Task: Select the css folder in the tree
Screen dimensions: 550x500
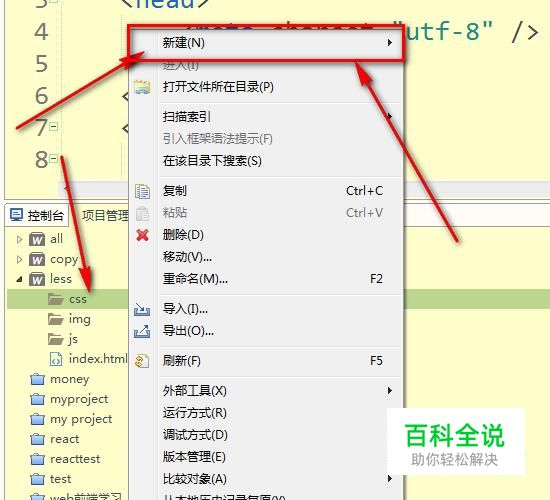Action: 78,299
